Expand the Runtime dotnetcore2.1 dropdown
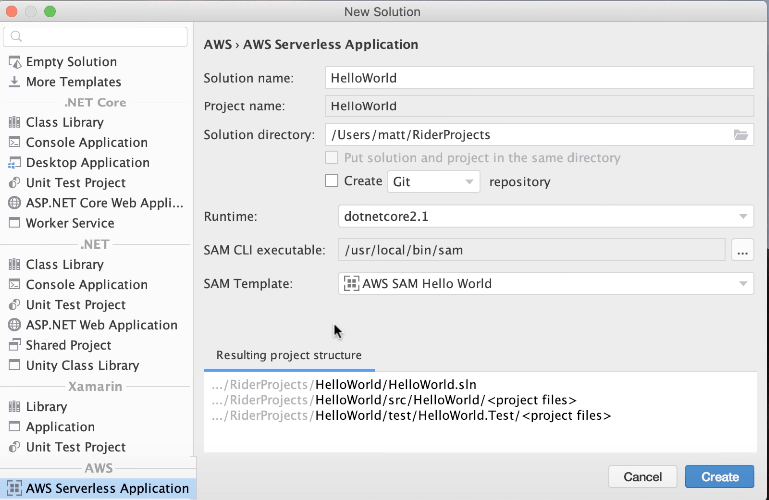This screenshot has height=500, width=769. 545,216
